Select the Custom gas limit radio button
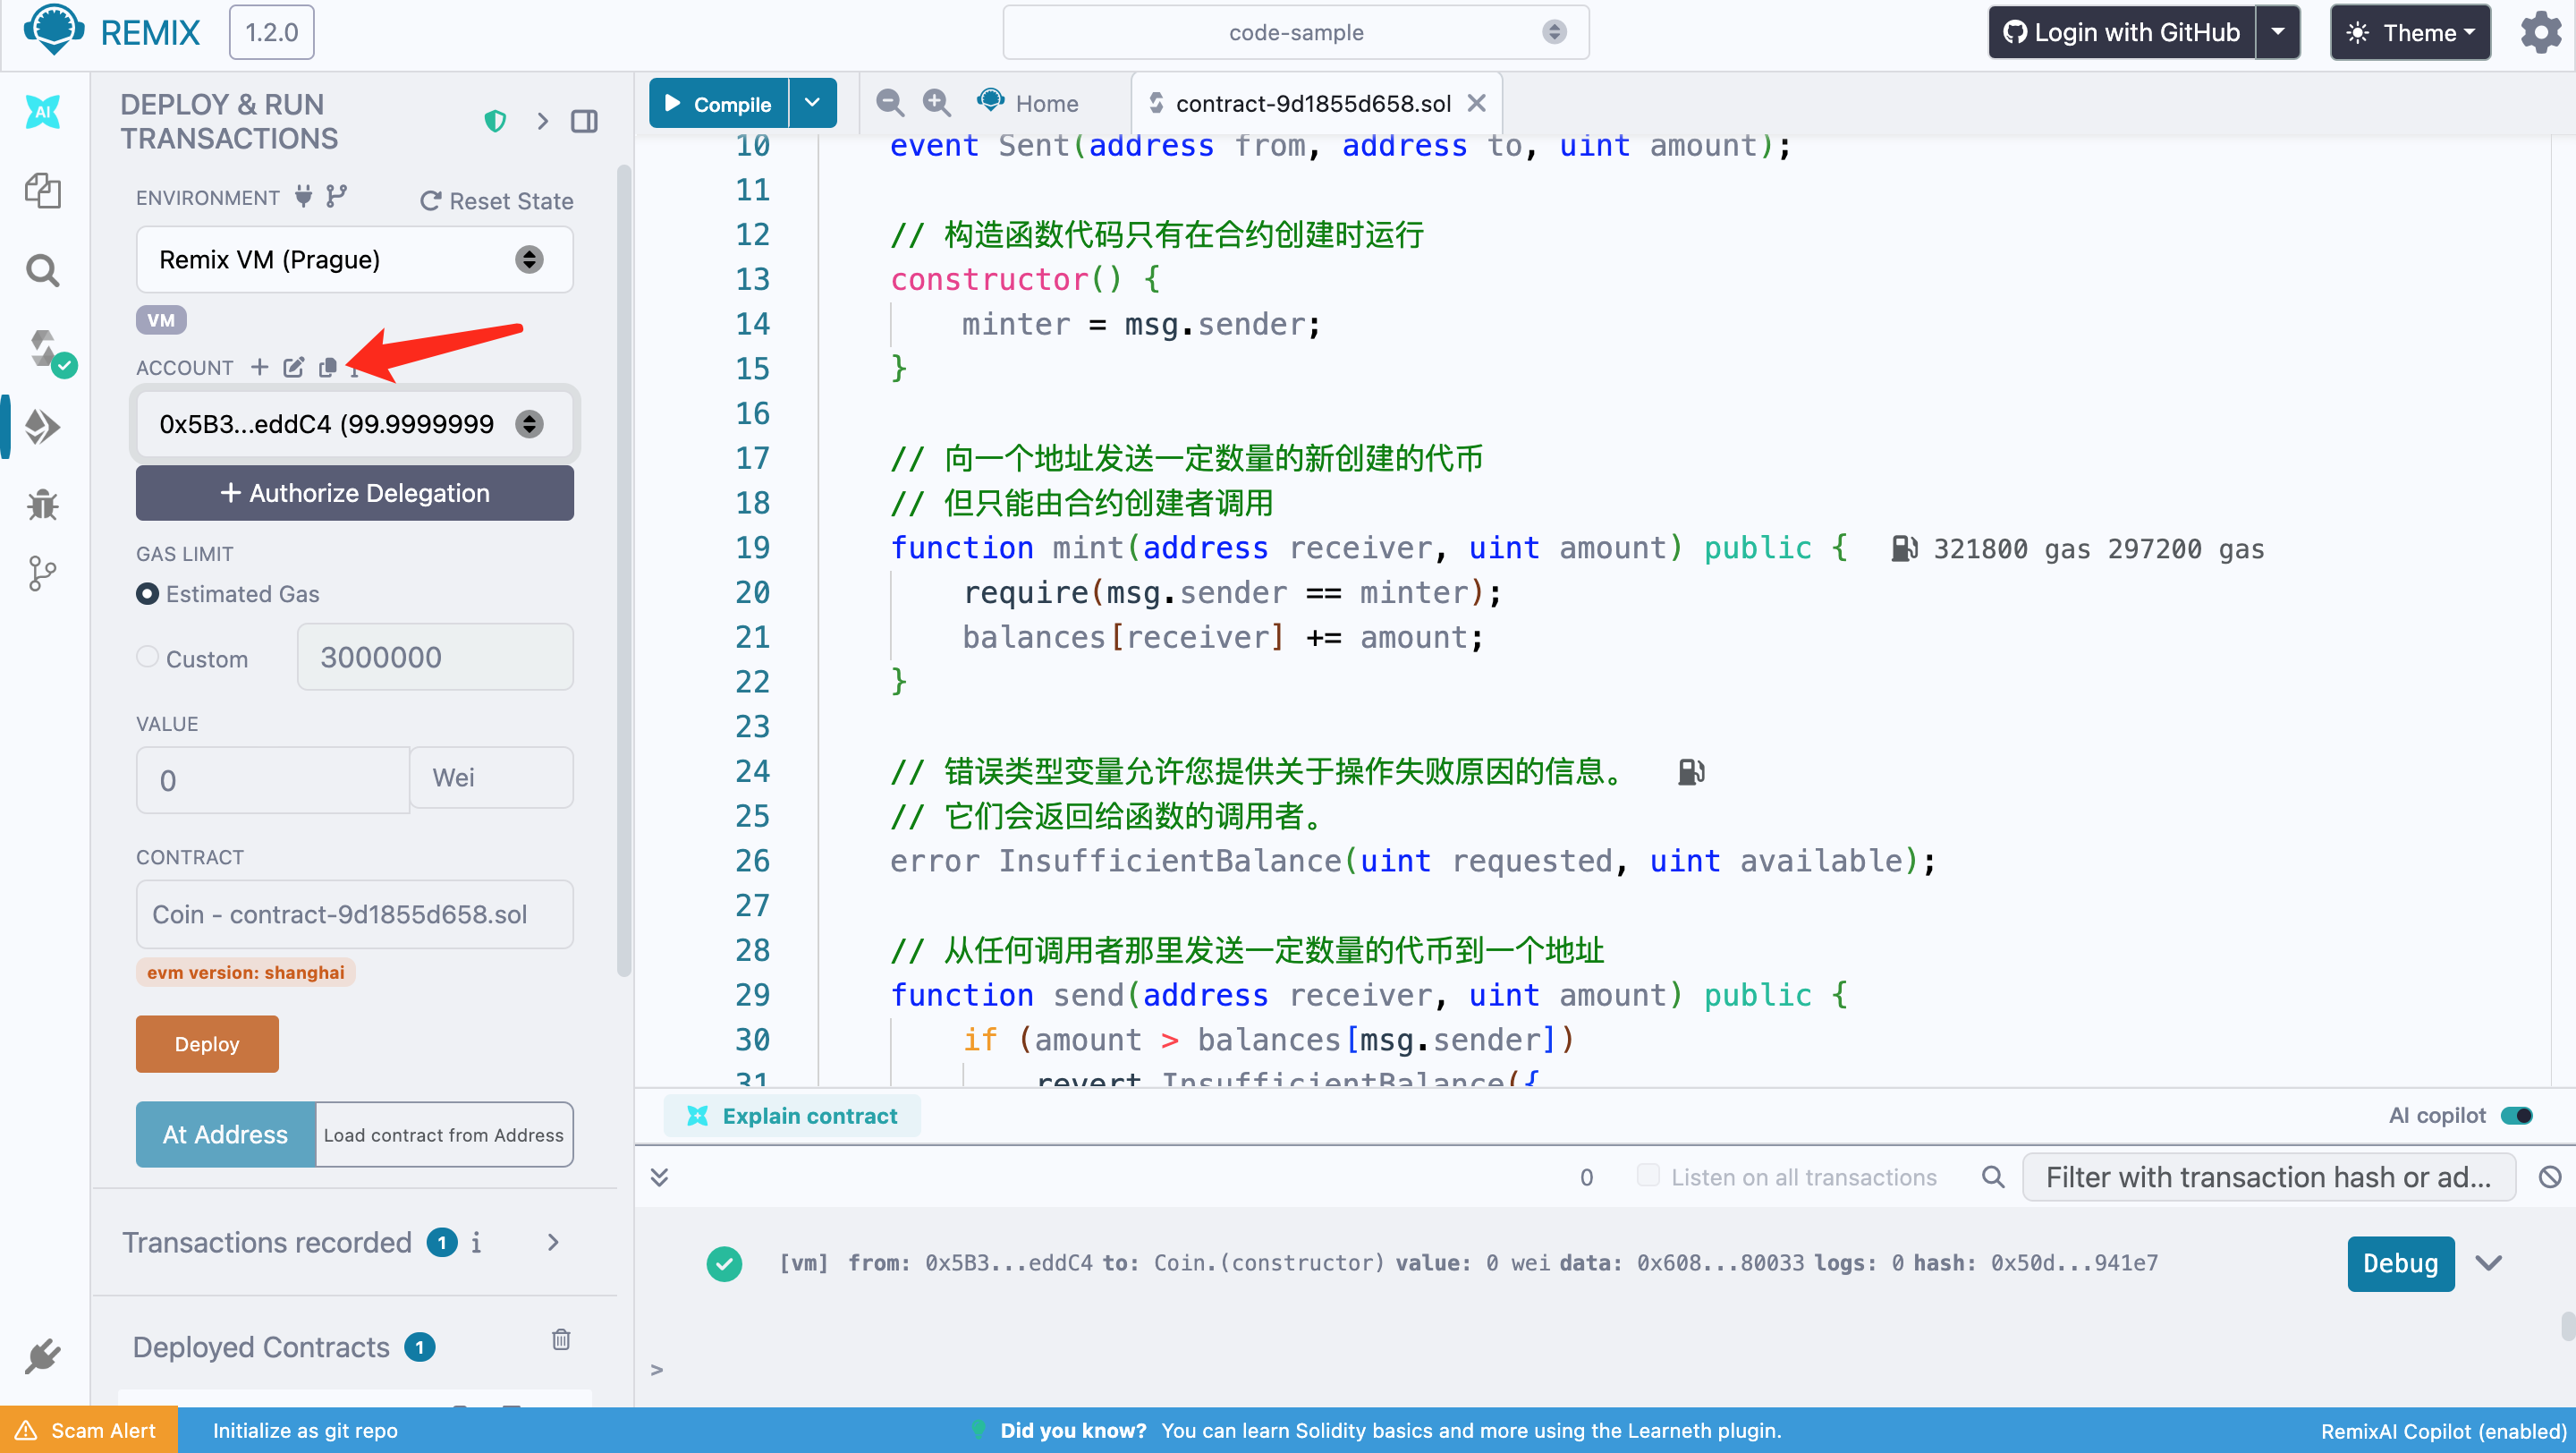 [147, 657]
